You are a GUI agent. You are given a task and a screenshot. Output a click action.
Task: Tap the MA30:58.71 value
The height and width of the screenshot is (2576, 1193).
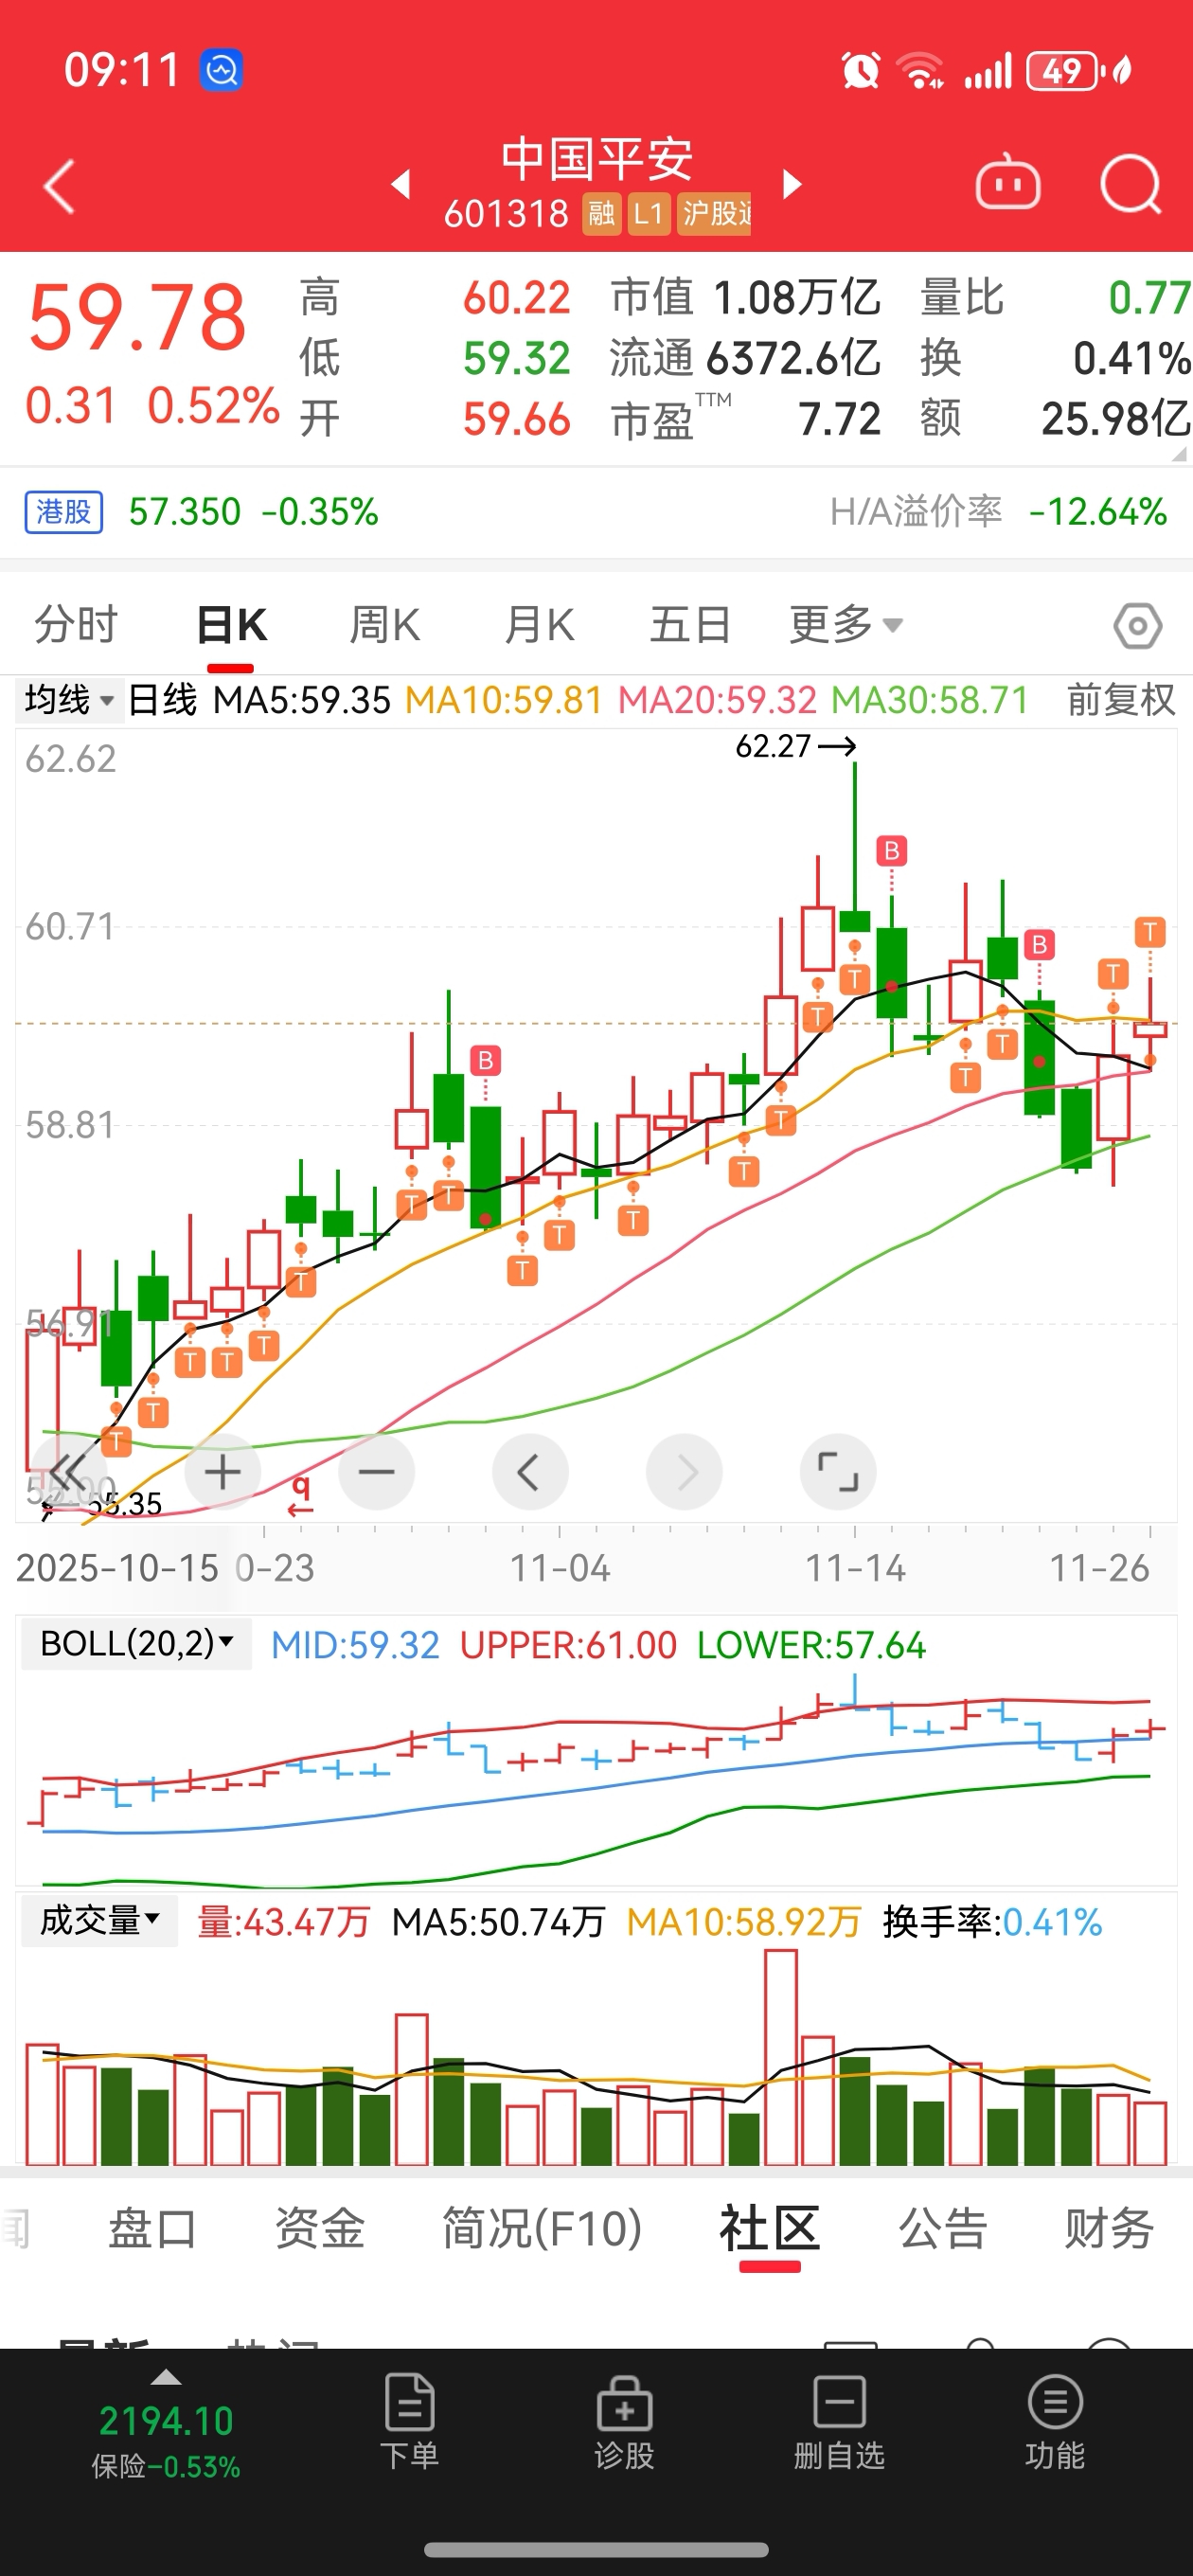[930, 700]
